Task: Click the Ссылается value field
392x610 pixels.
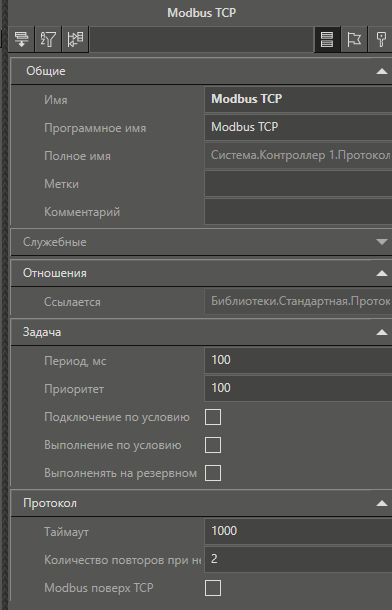Action: coord(298,301)
